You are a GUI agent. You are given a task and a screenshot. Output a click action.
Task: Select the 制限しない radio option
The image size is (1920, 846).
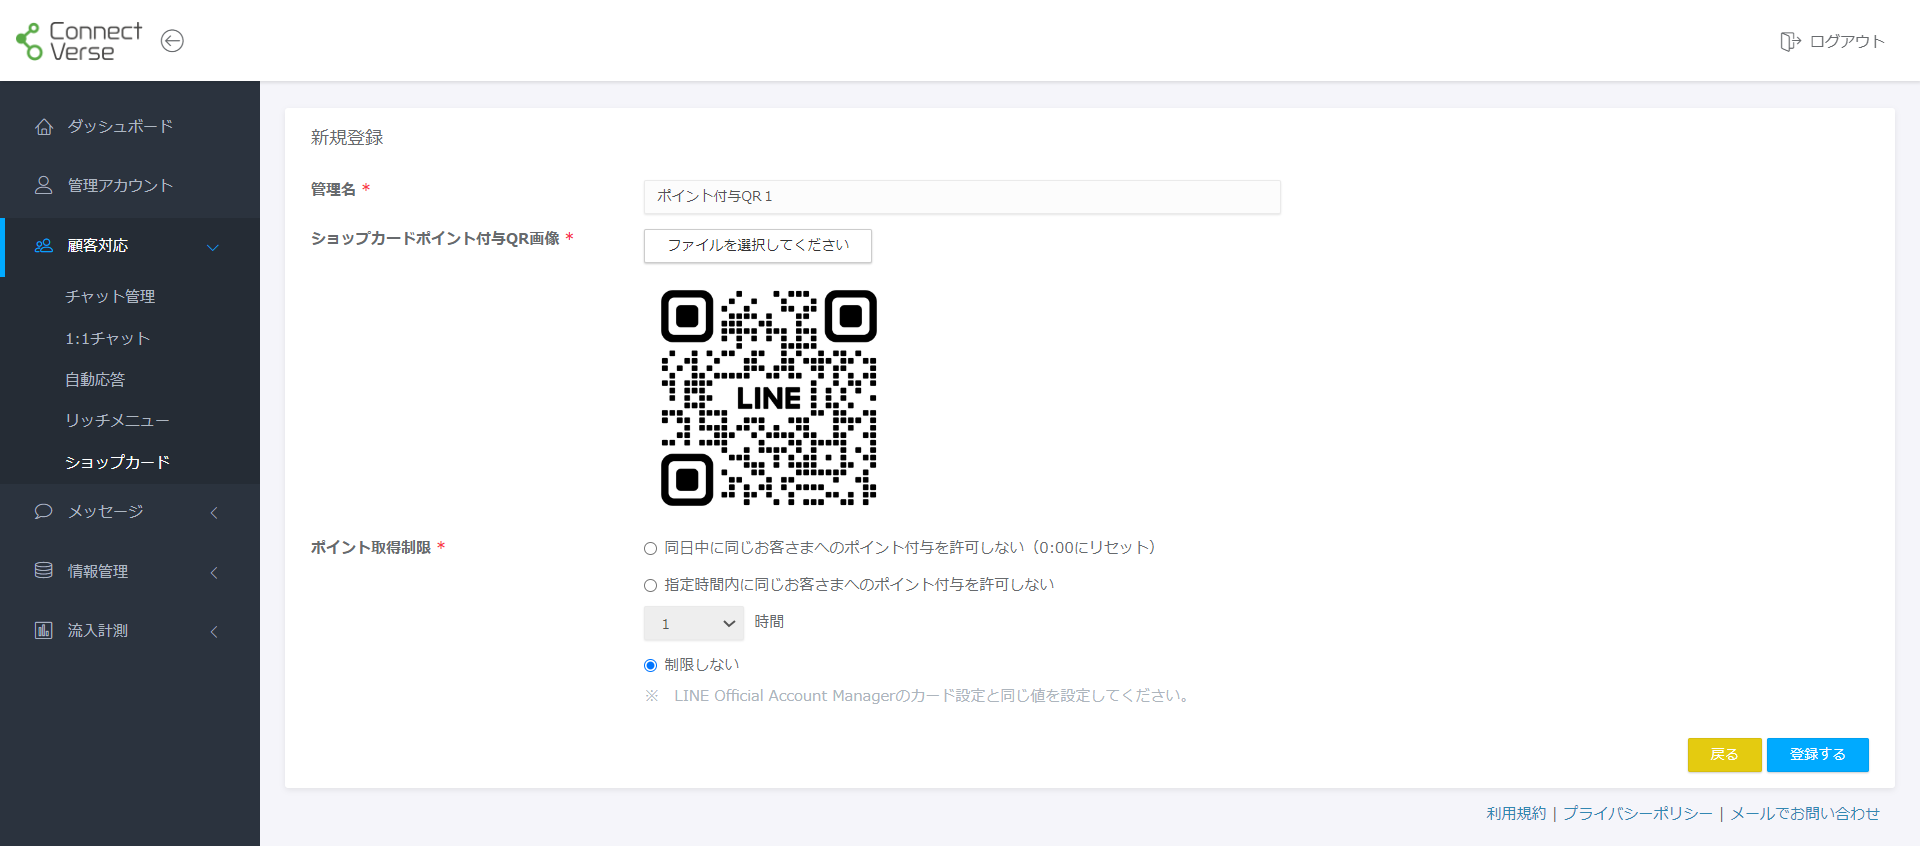650,665
